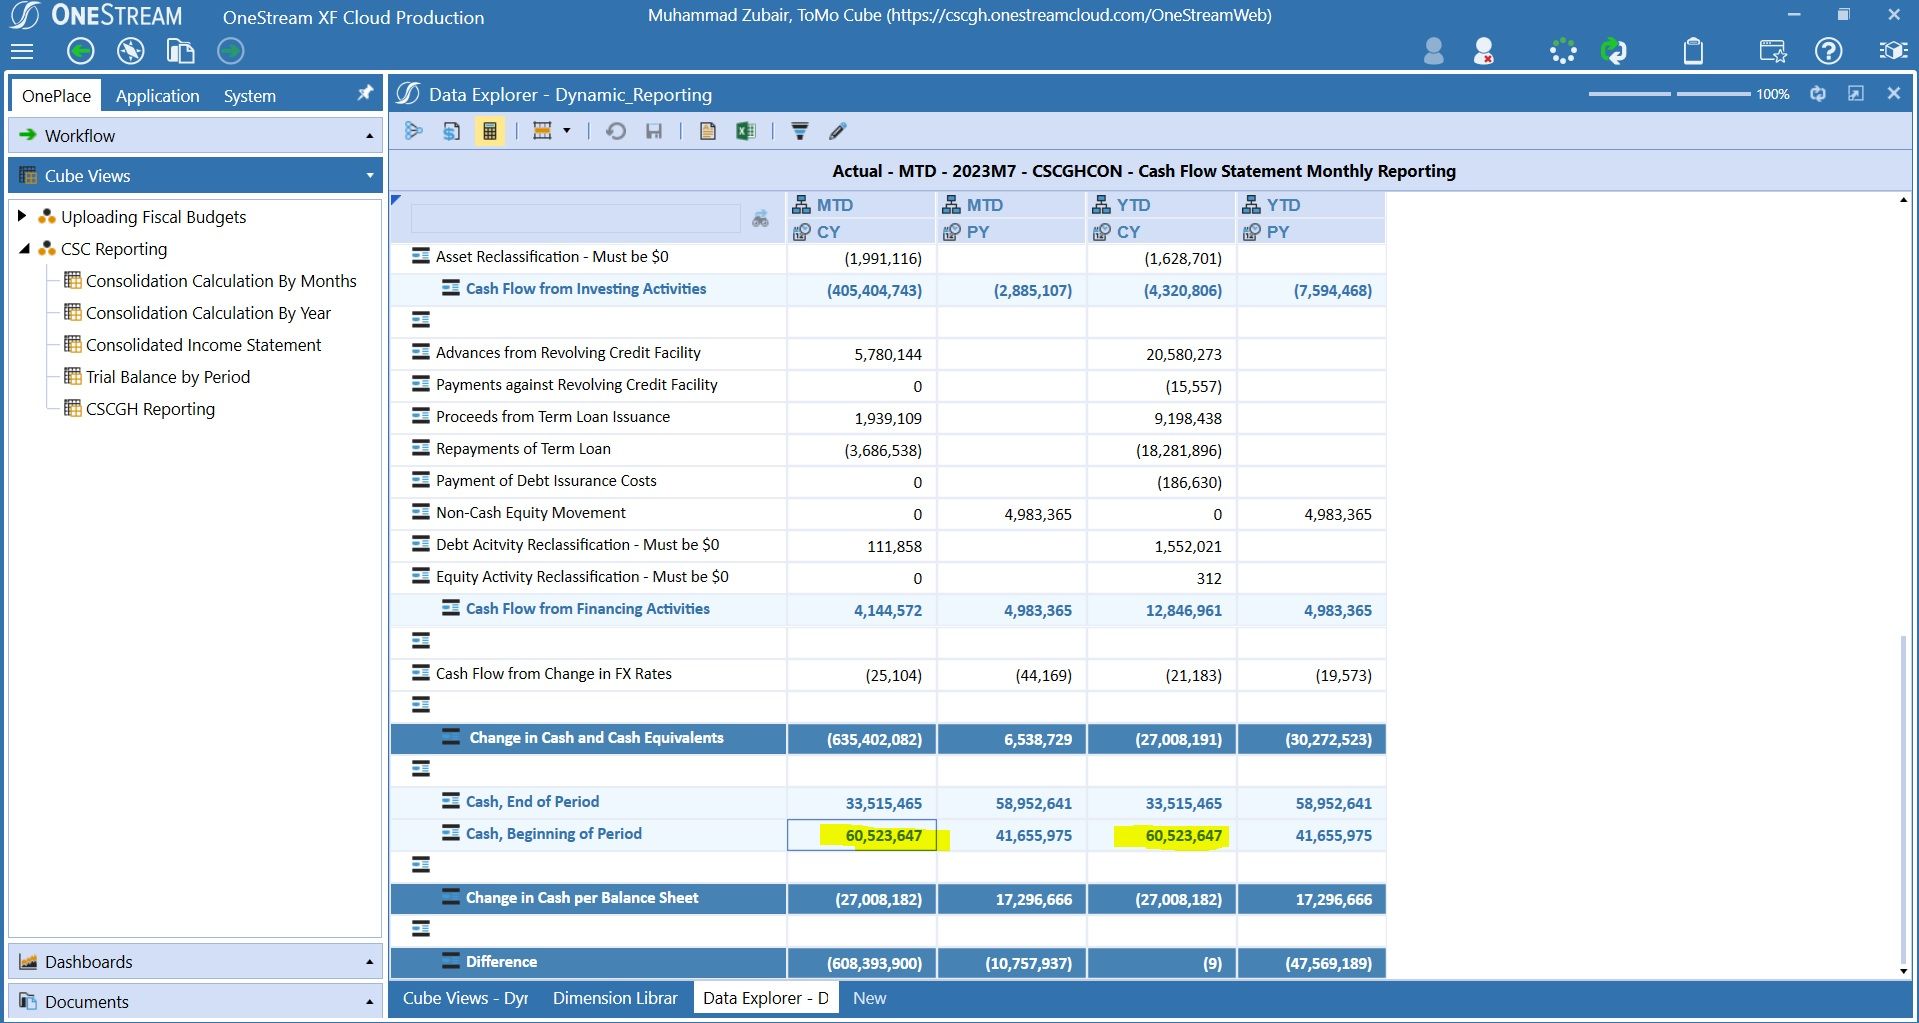This screenshot has height=1023, width=1919.
Task: Click the log-off user icon
Action: [1483, 50]
